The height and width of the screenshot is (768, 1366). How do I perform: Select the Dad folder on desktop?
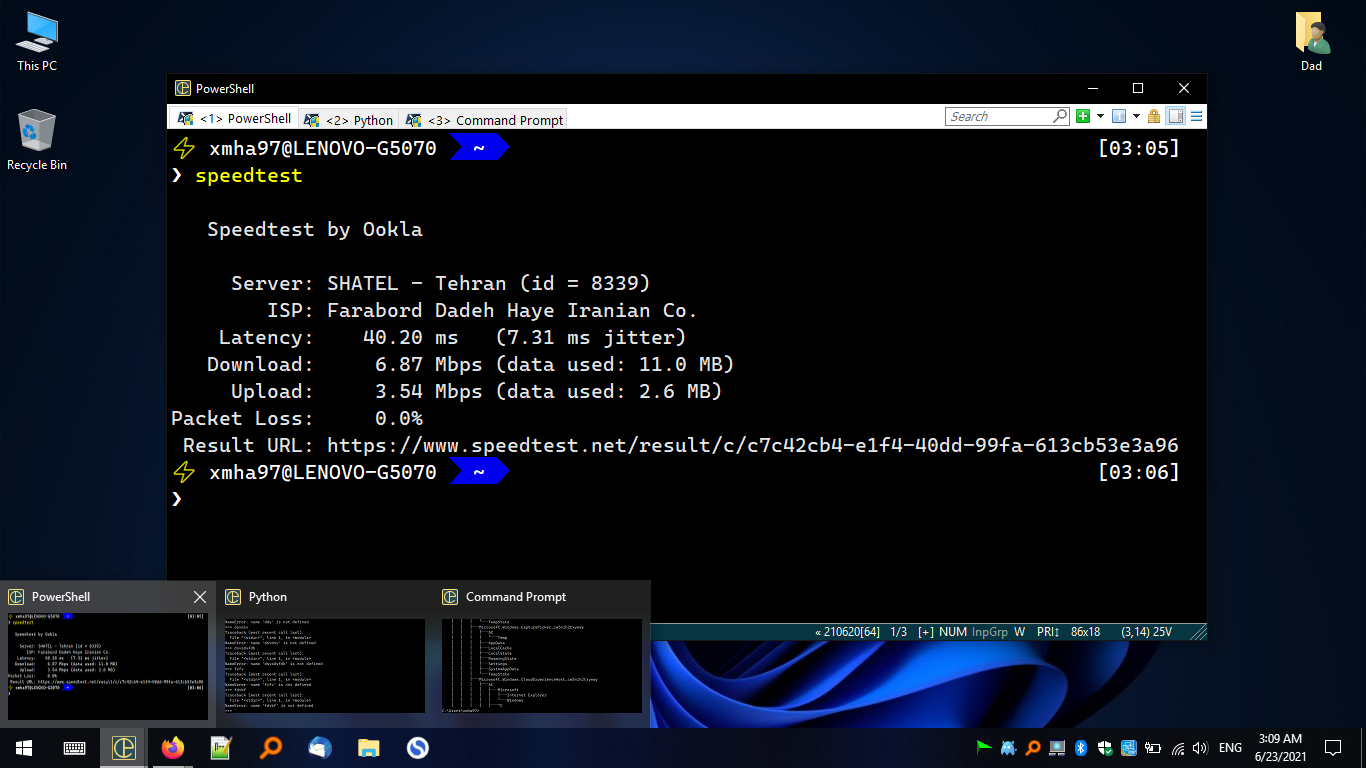(1311, 42)
